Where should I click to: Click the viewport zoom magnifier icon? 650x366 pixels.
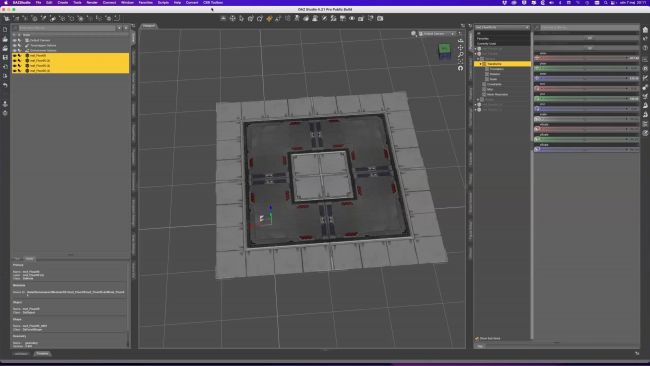pos(460,54)
